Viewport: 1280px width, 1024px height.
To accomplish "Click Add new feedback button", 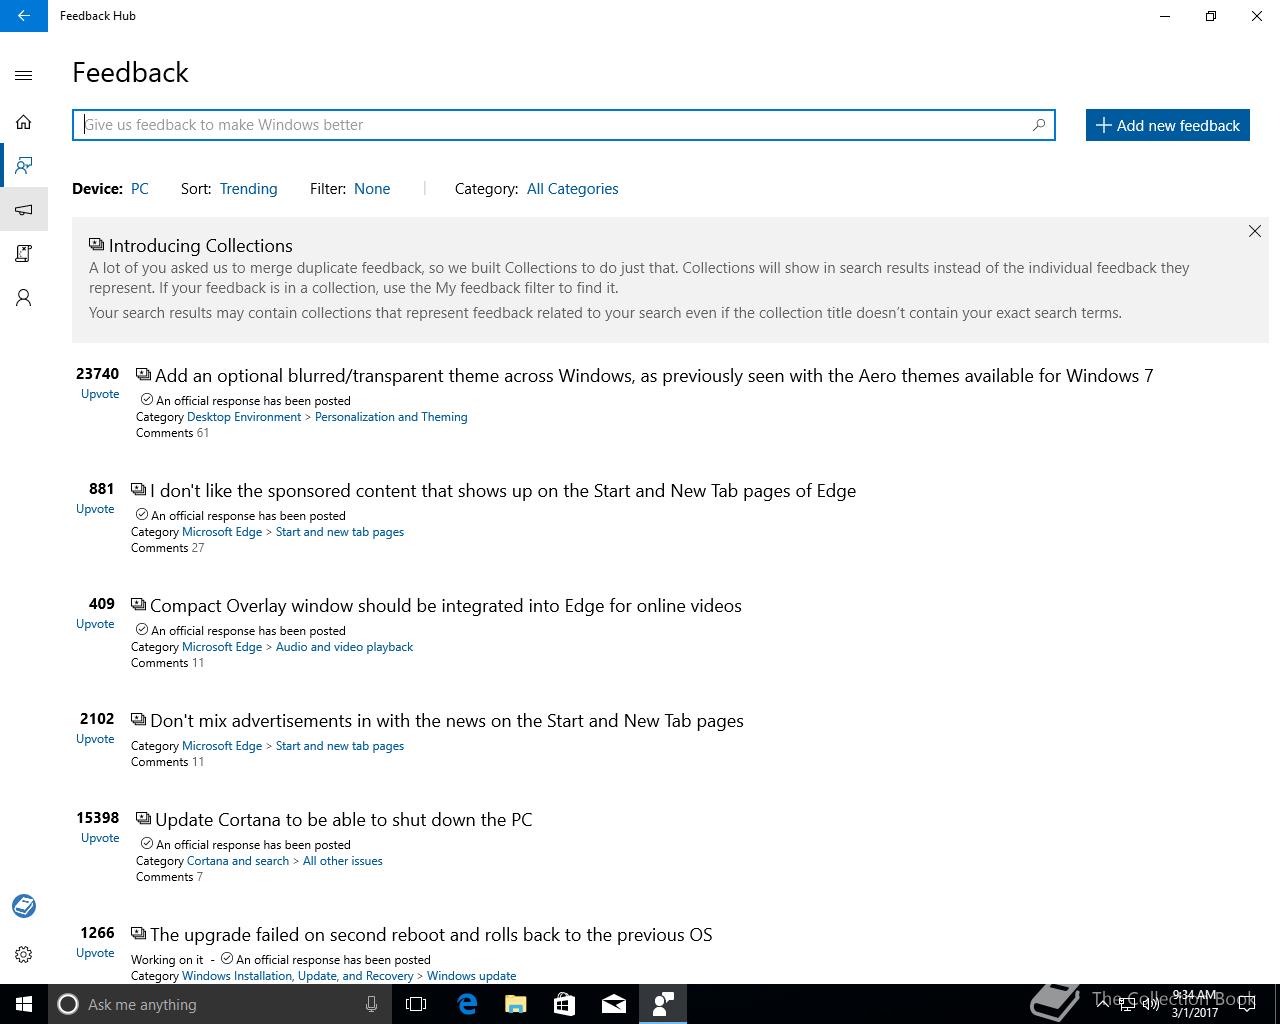I will 1168,125.
